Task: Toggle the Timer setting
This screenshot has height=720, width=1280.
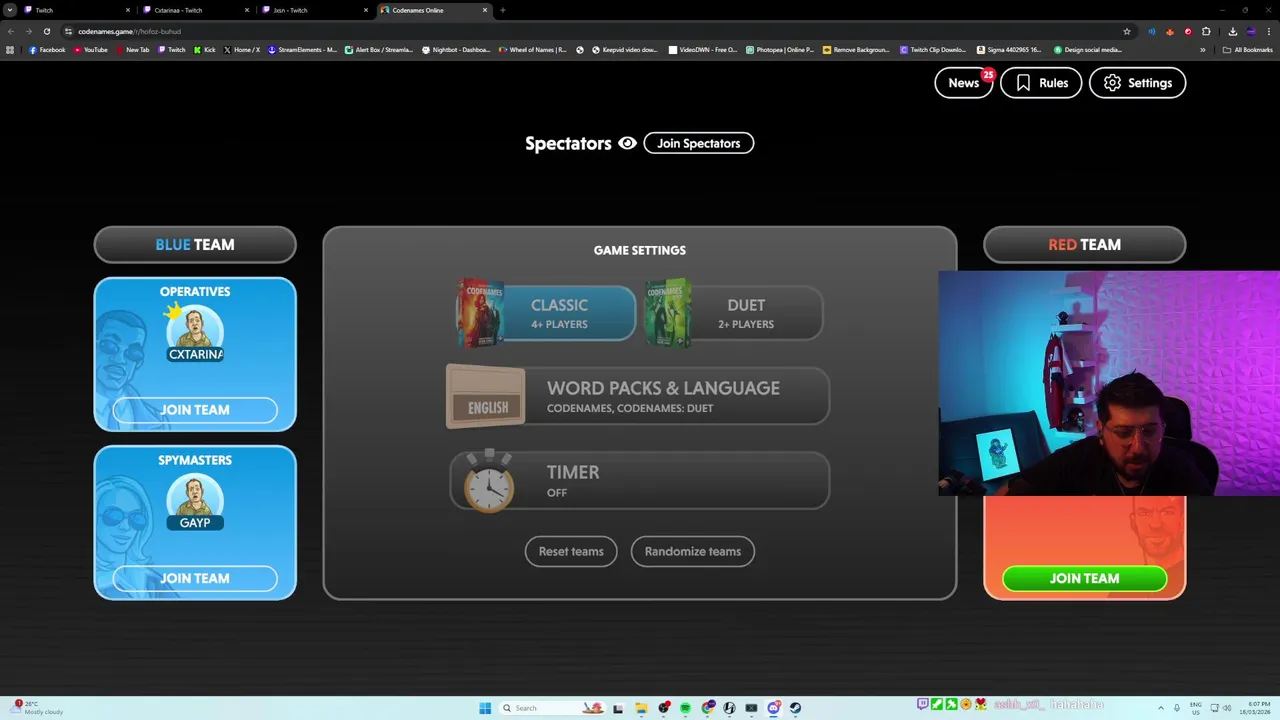Action: point(640,480)
